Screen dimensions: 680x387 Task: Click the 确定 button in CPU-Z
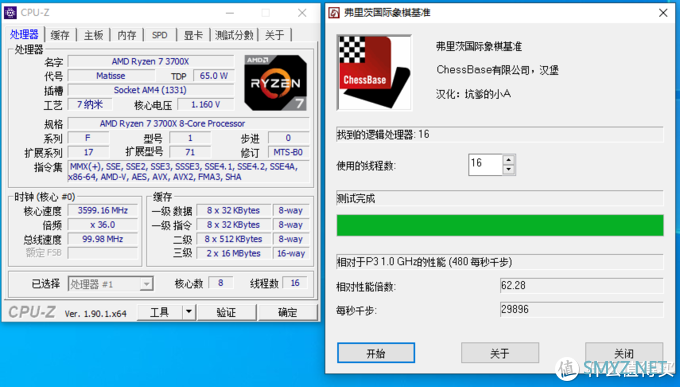[288, 312]
